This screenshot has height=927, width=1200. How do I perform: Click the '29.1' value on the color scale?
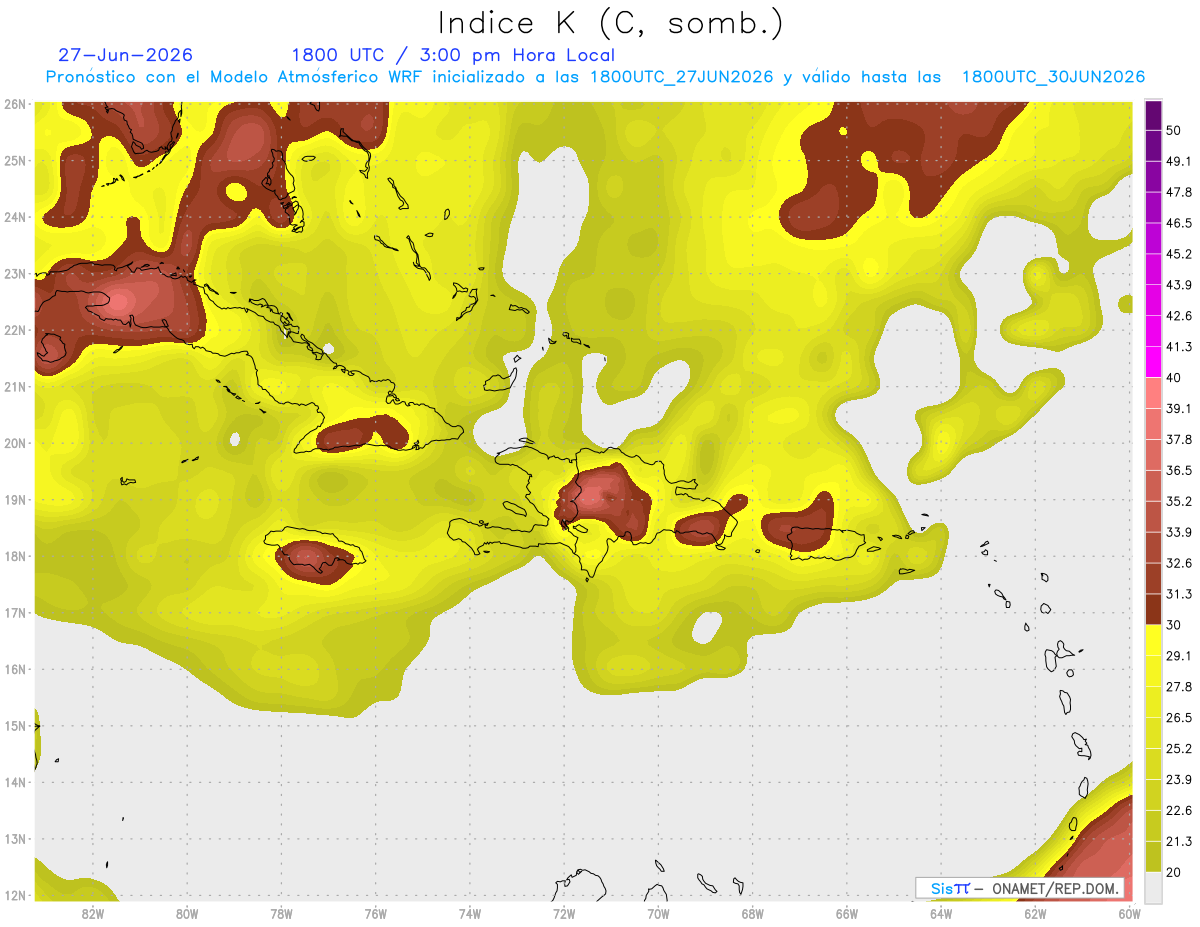click(1179, 656)
